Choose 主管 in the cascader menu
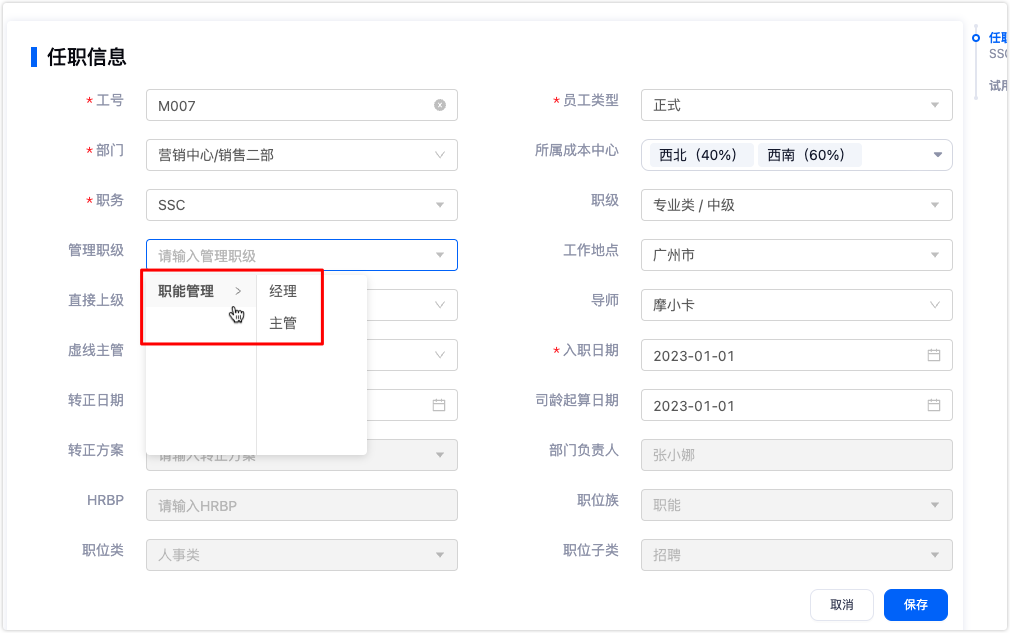 coord(283,323)
